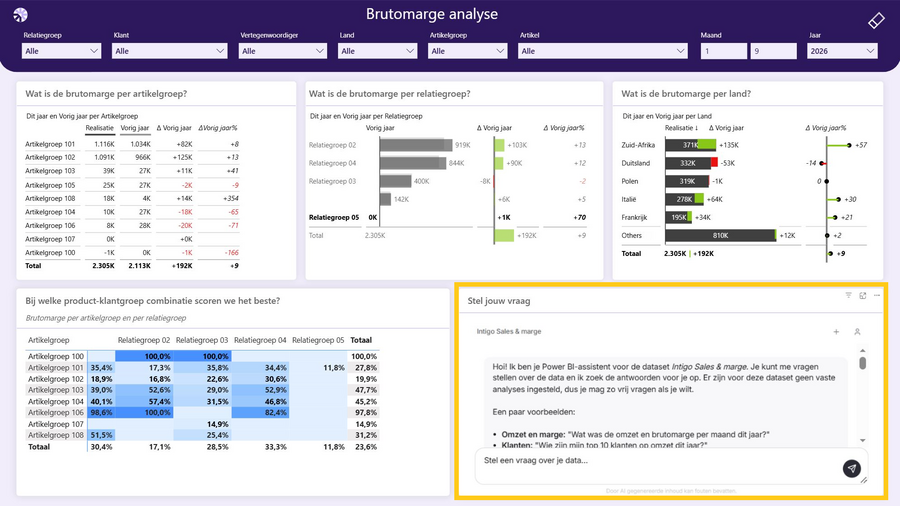Select the Zuid-Afrika bar showing 371K

click(x=690, y=145)
